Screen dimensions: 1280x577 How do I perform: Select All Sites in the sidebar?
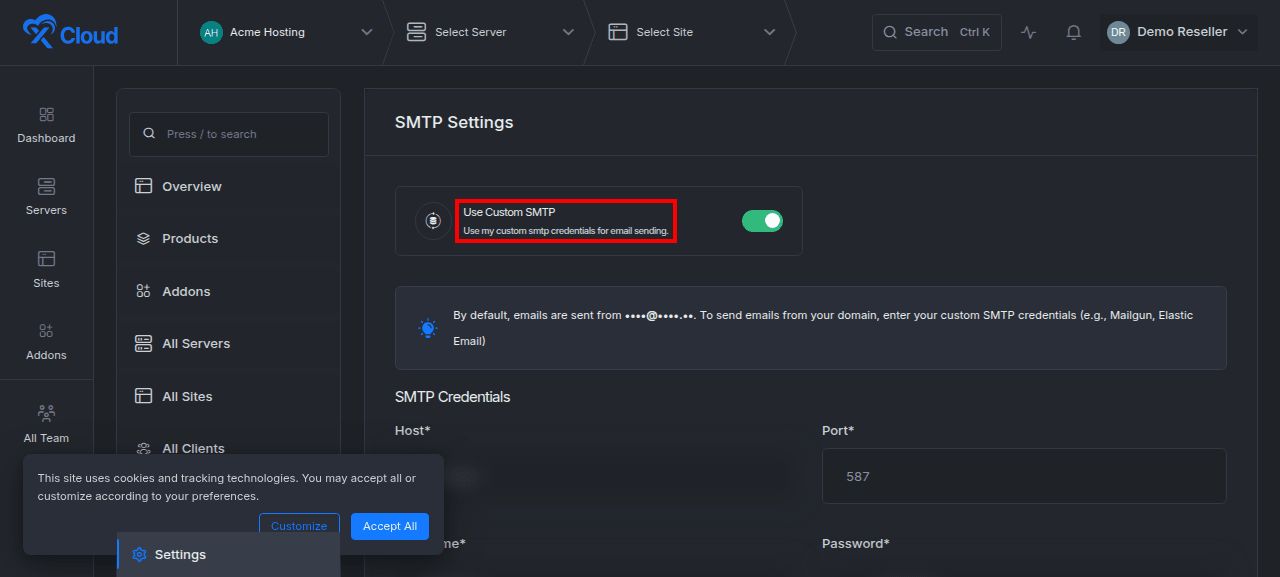point(228,397)
